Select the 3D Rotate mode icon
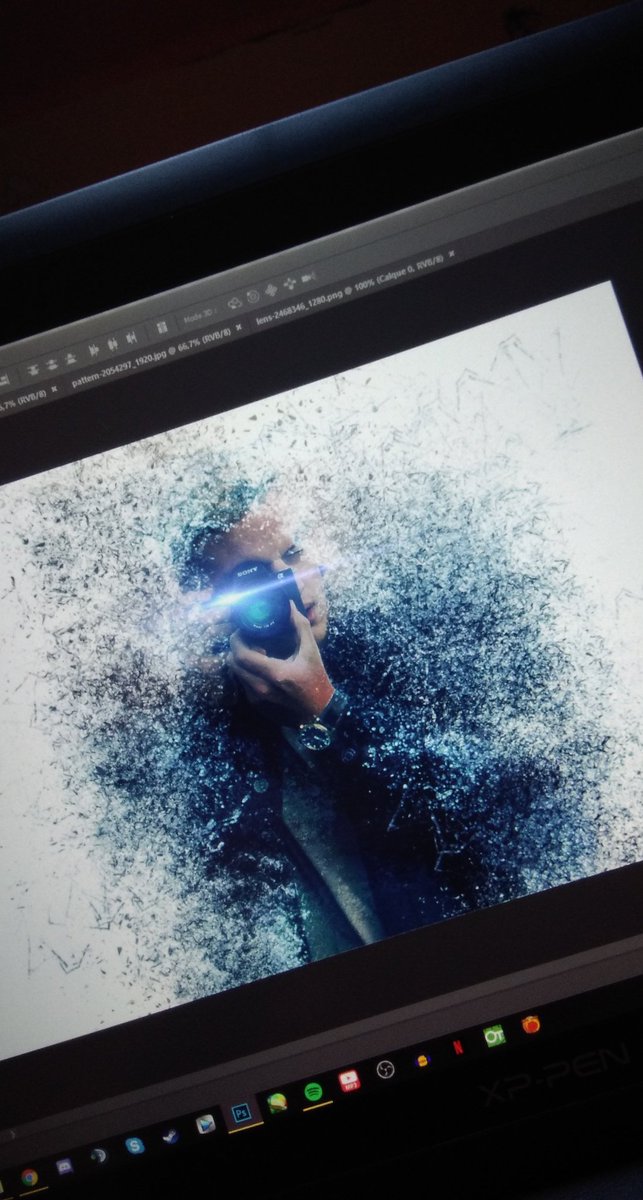This screenshot has height=1200, width=643. point(234,302)
